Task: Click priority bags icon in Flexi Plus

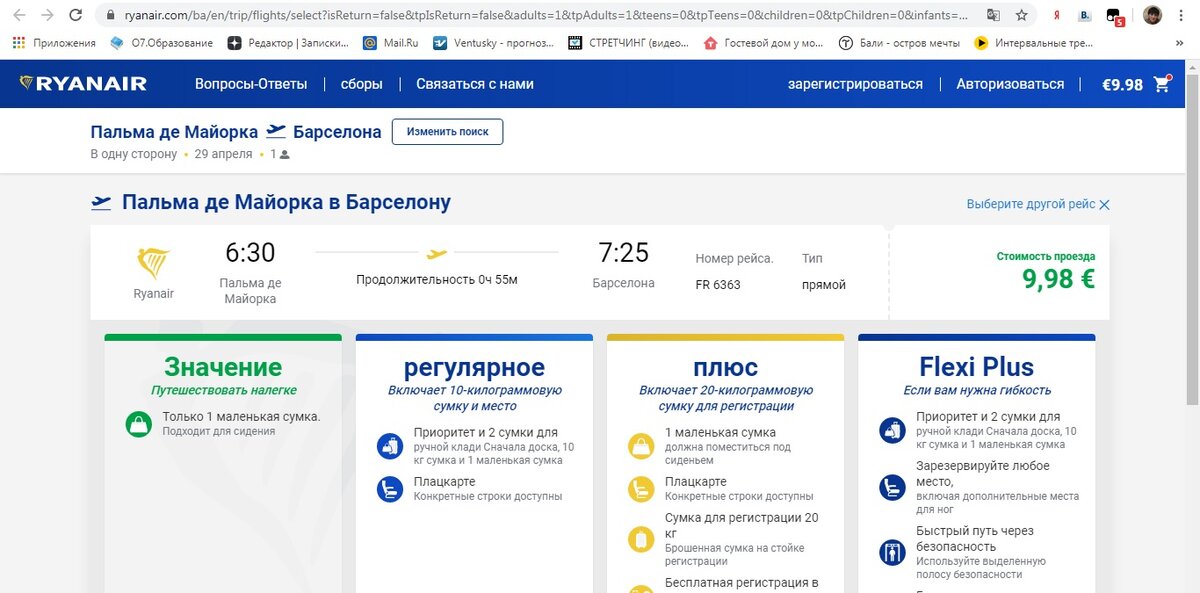Action: coord(892,431)
